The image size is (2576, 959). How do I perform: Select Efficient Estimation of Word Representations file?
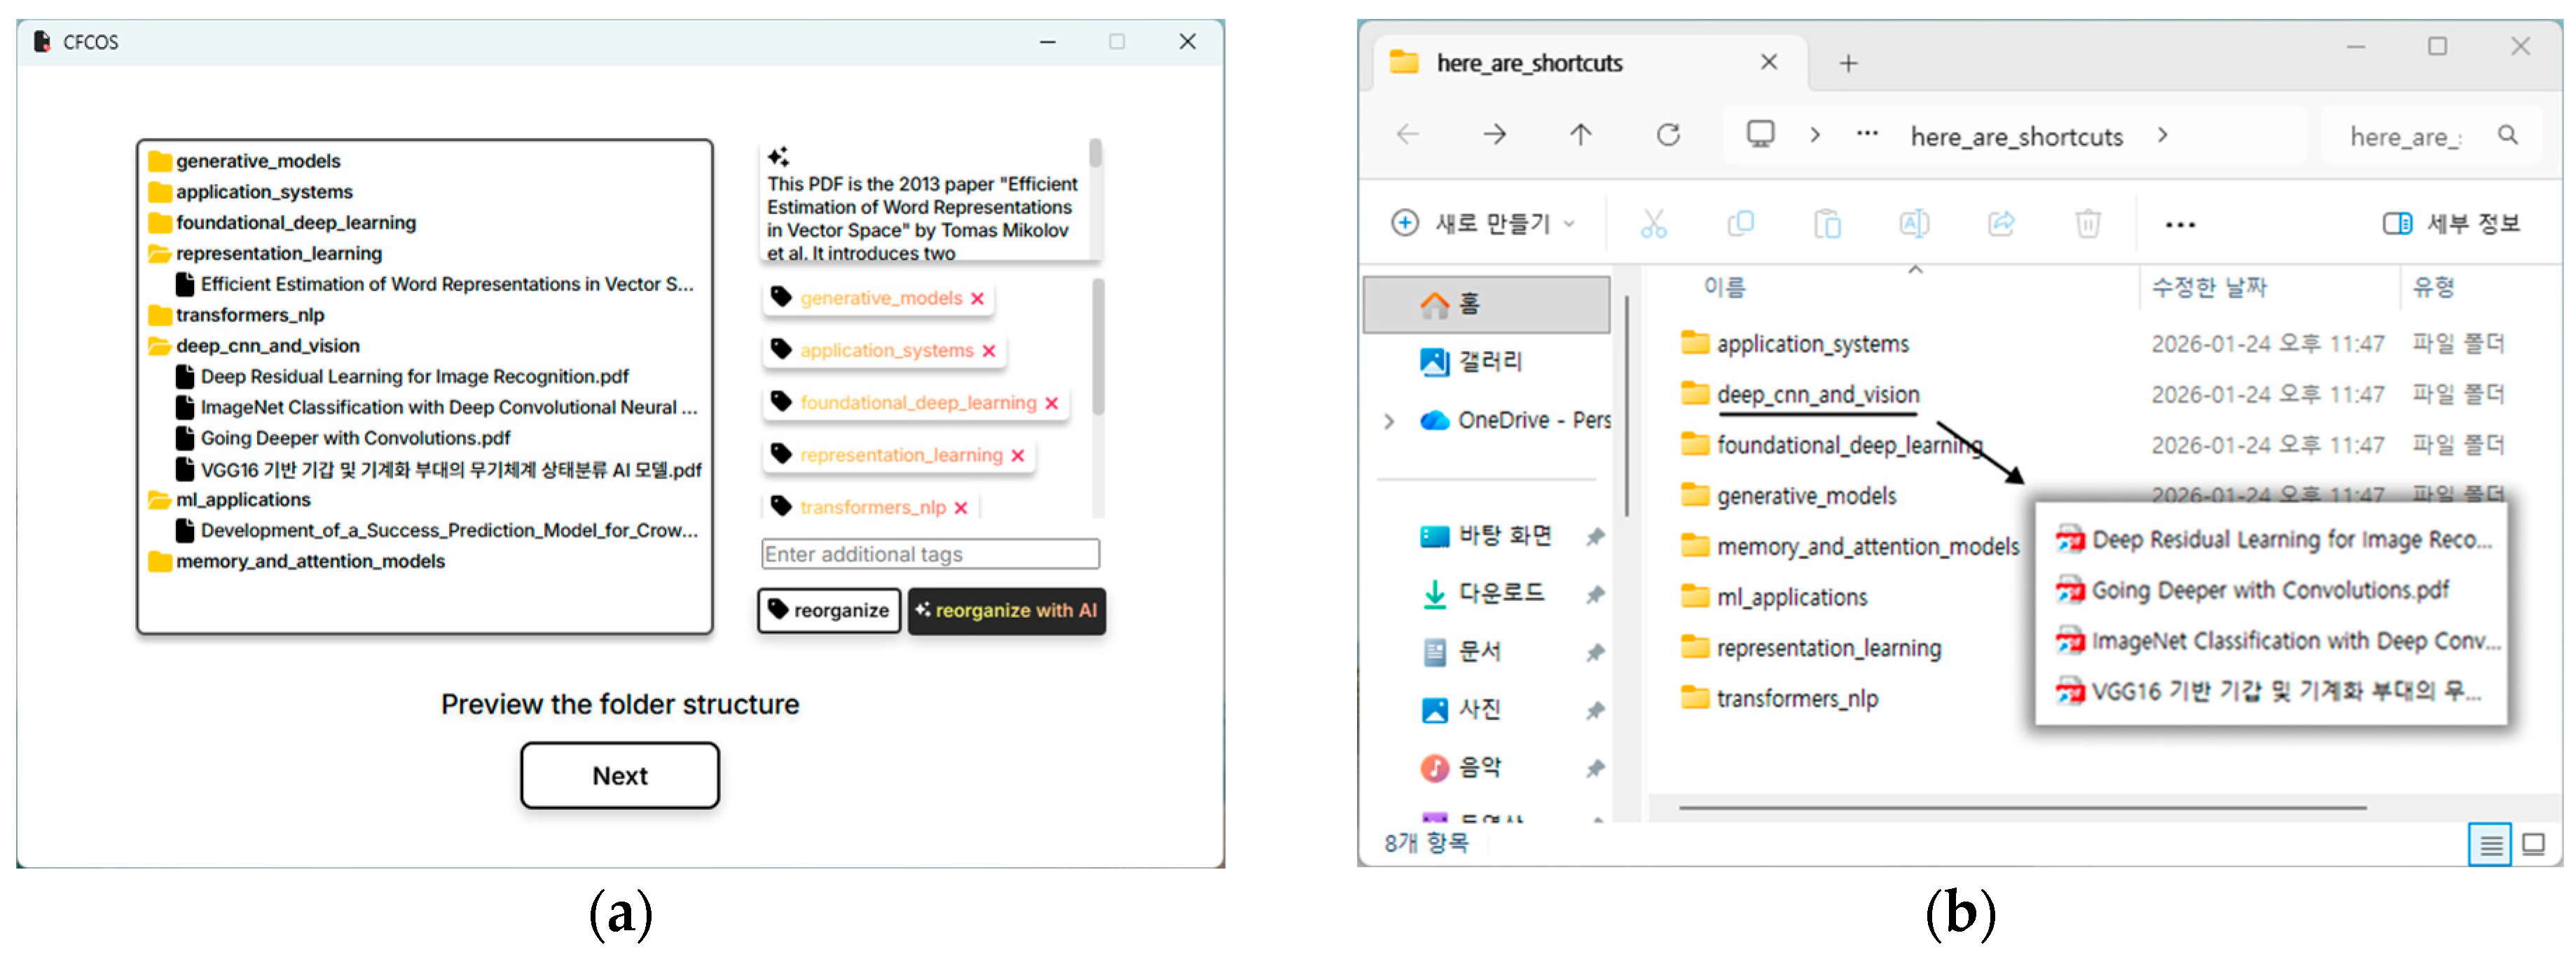pyautogui.click(x=435, y=285)
